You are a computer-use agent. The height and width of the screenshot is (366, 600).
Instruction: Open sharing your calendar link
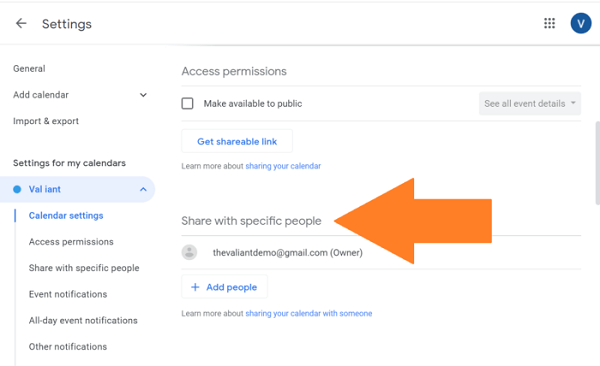pyautogui.click(x=283, y=166)
